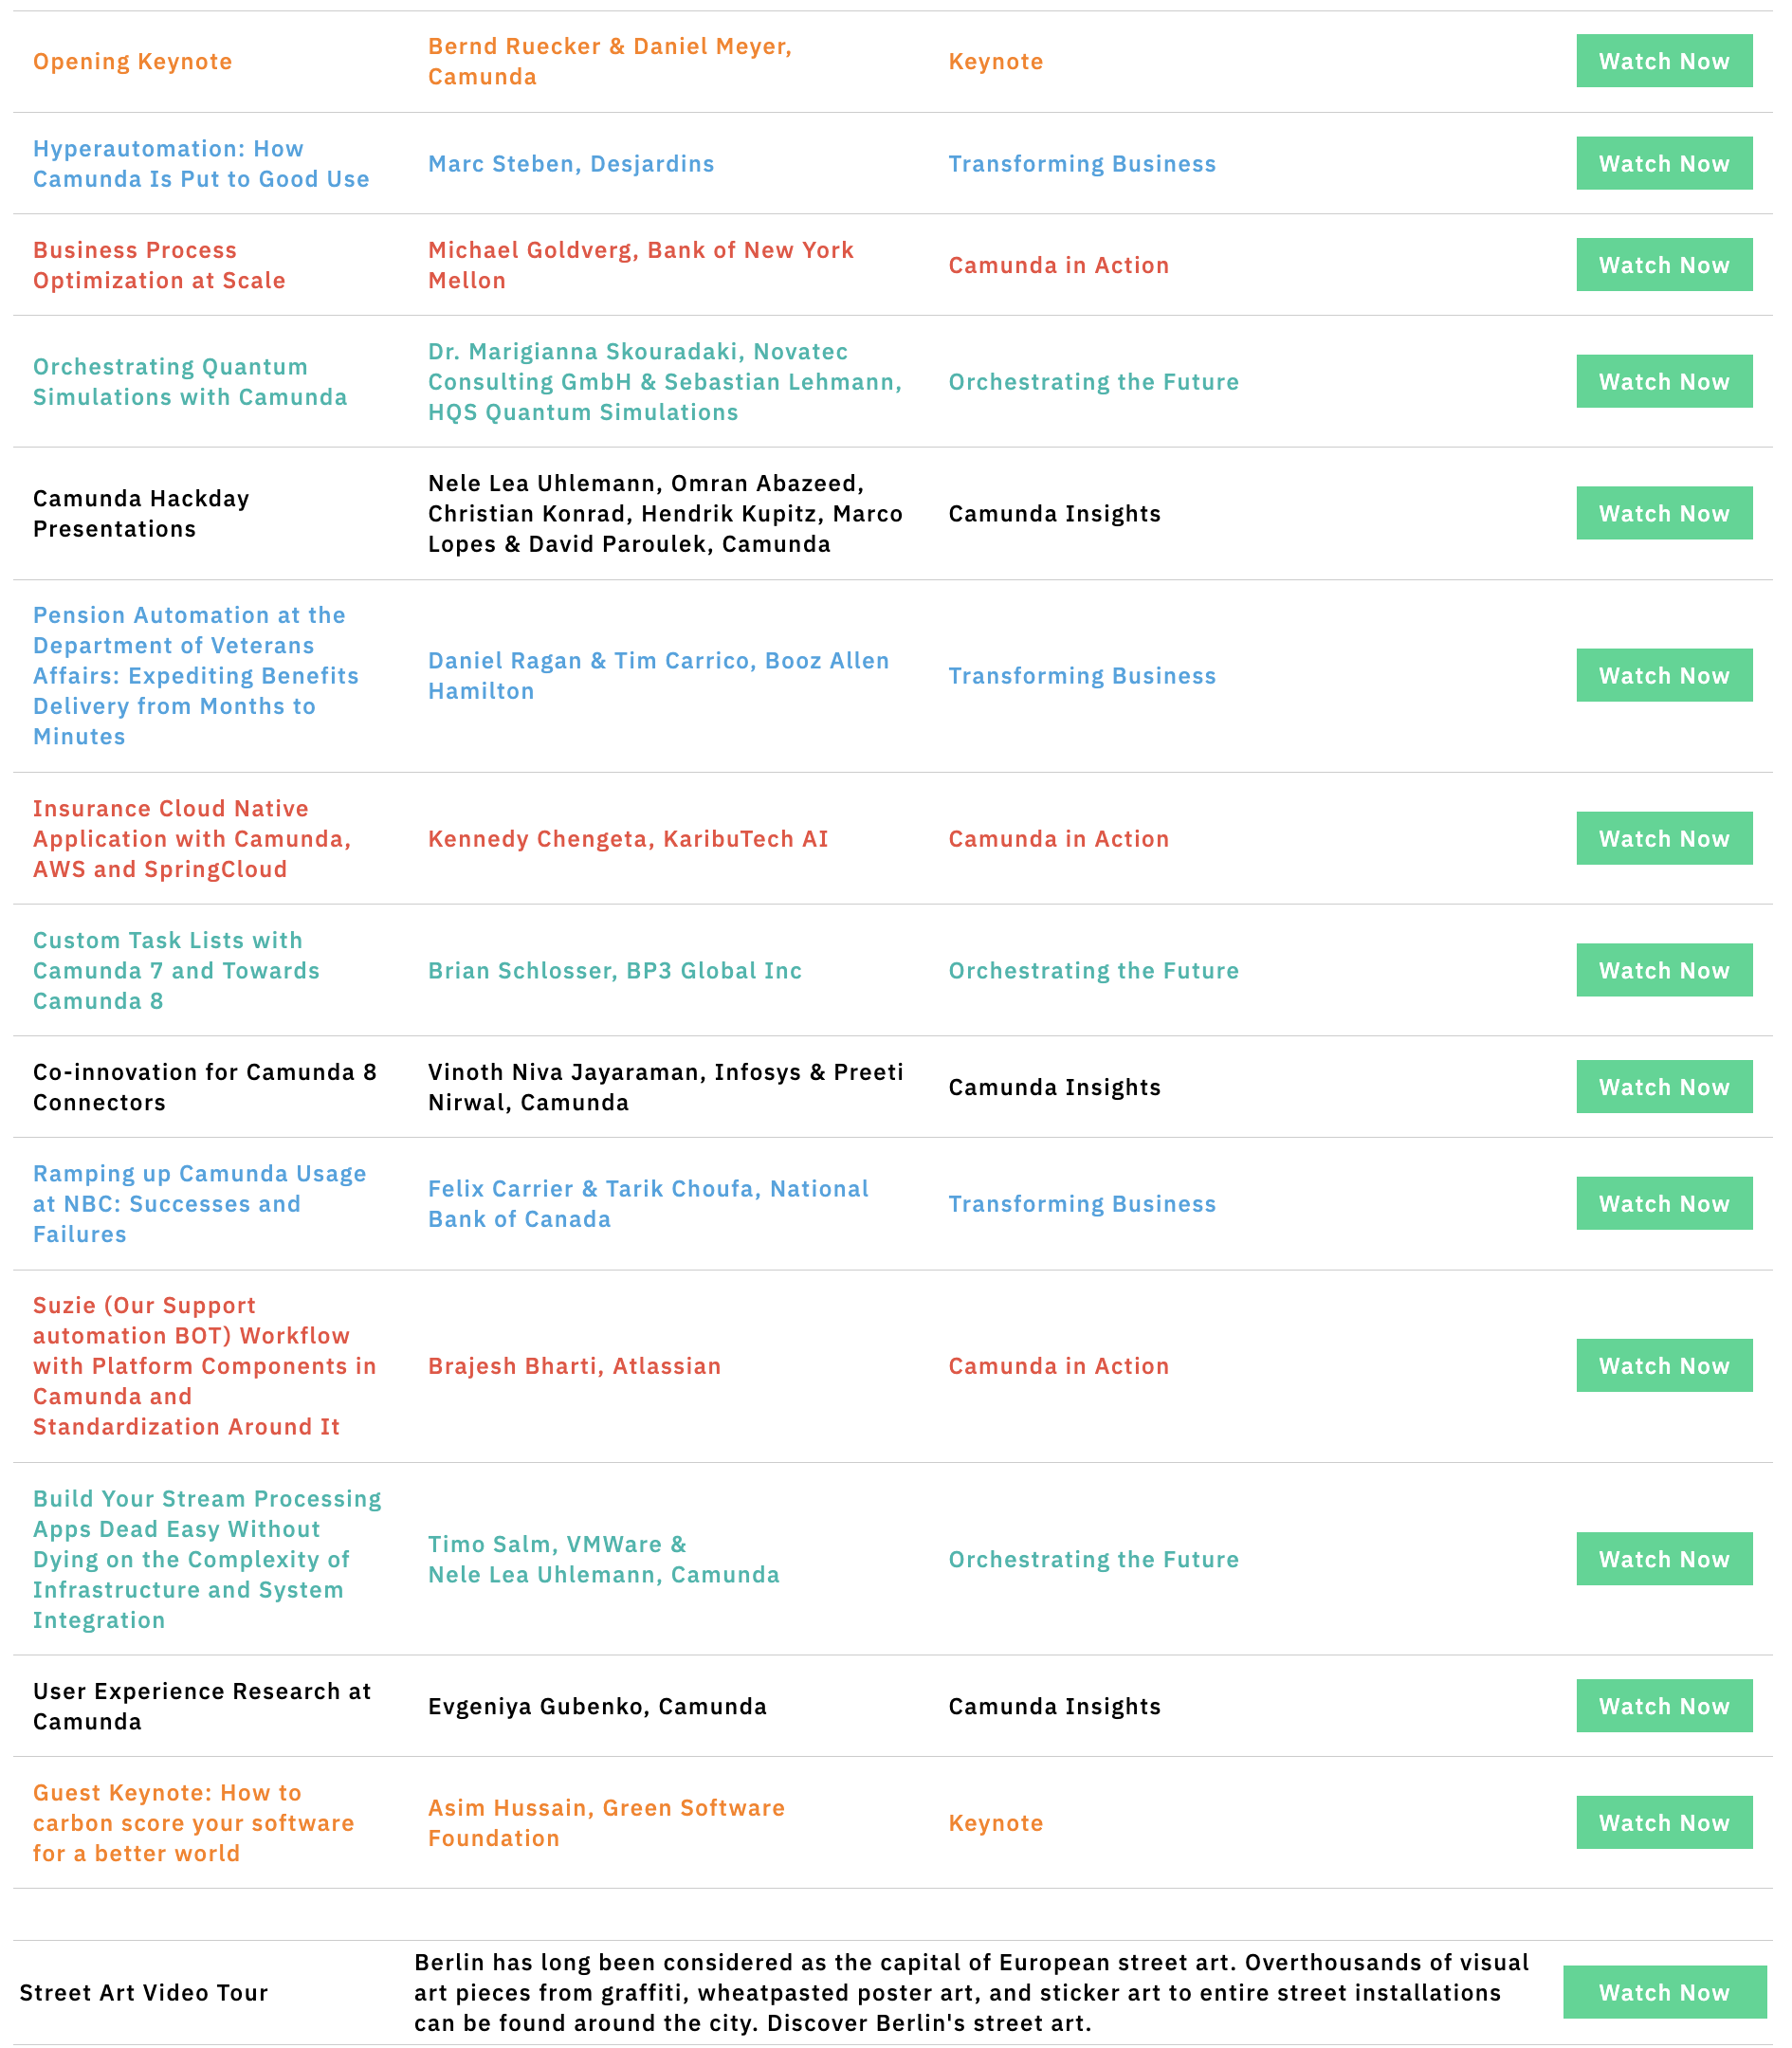Select Hyperautomation: How Camunda Is Put to Good Use title

pyautogui.click(x=201, y=163)
